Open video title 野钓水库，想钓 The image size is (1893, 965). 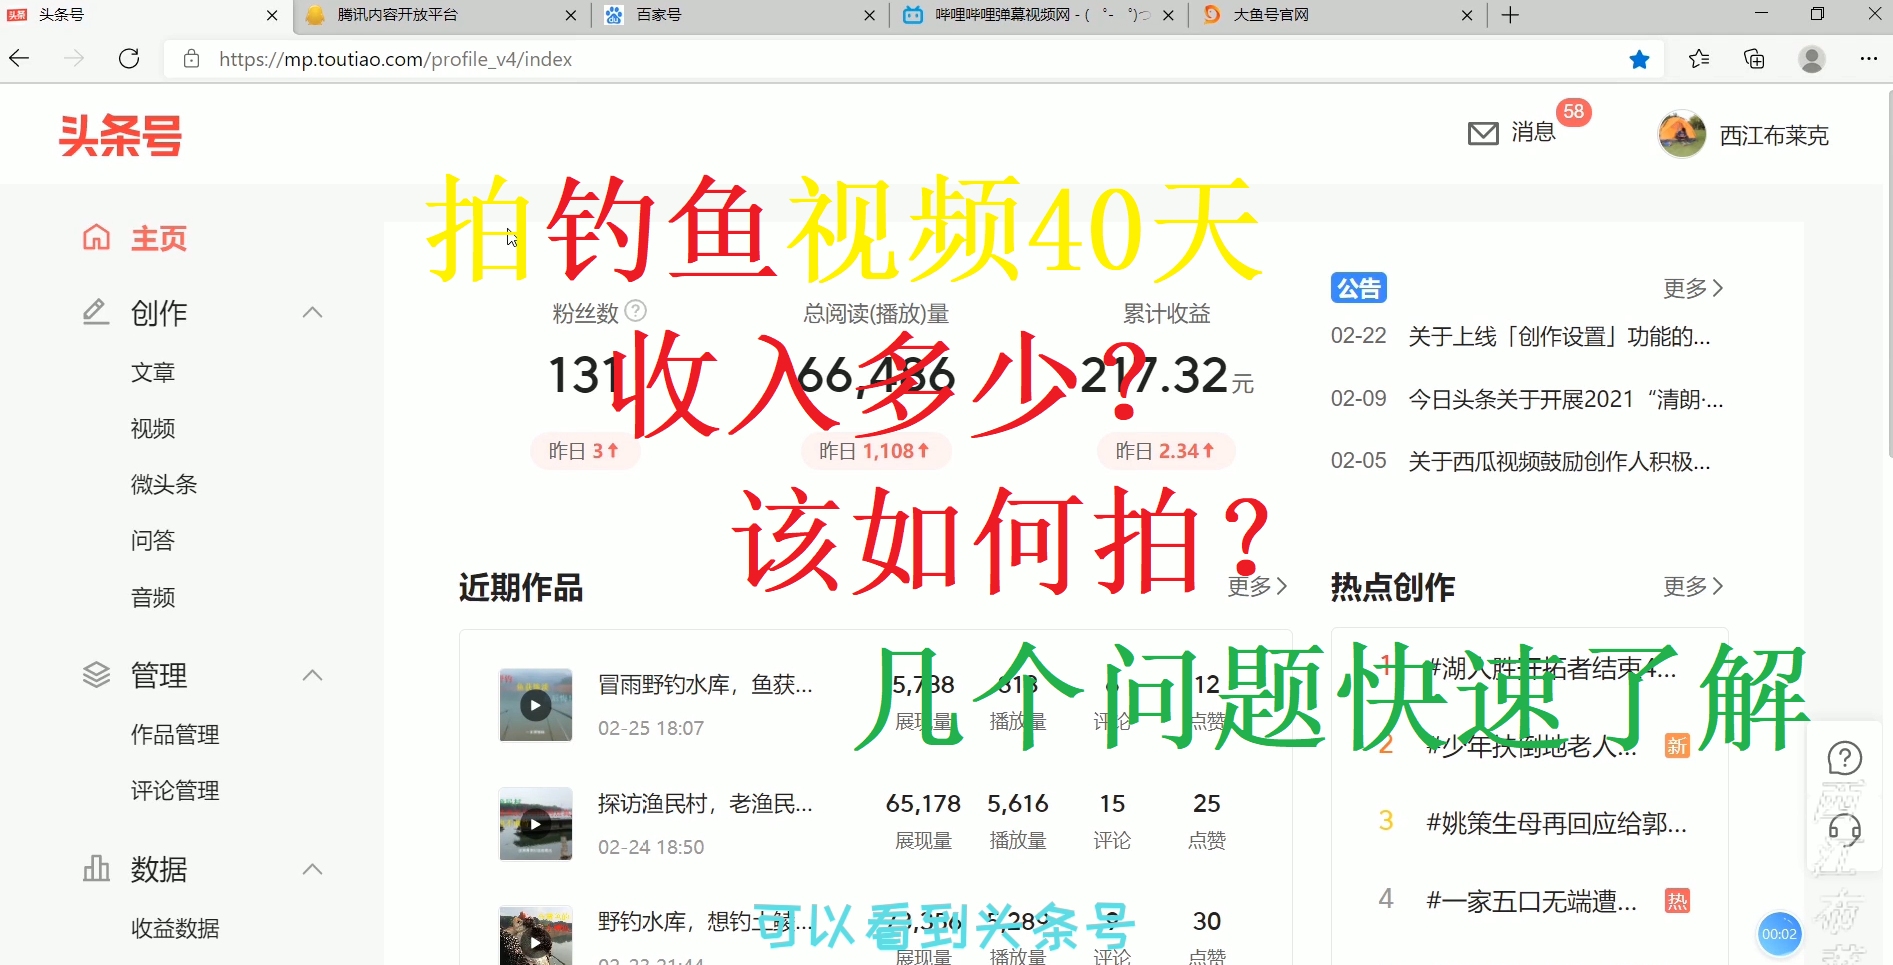(x=705, y=921)
